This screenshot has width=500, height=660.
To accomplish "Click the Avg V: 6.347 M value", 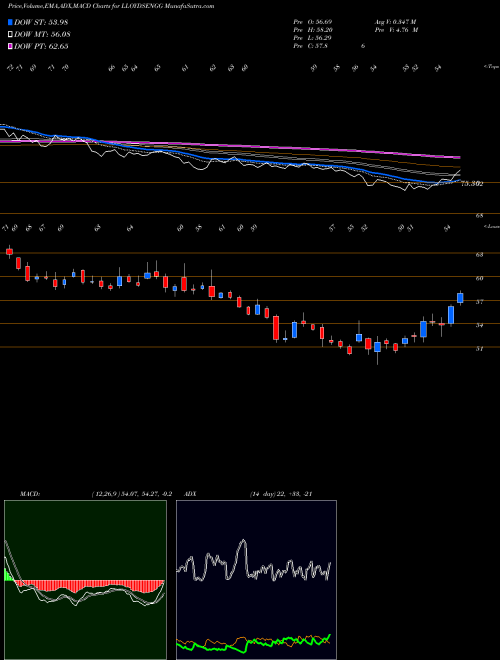I will pos(395,22).
